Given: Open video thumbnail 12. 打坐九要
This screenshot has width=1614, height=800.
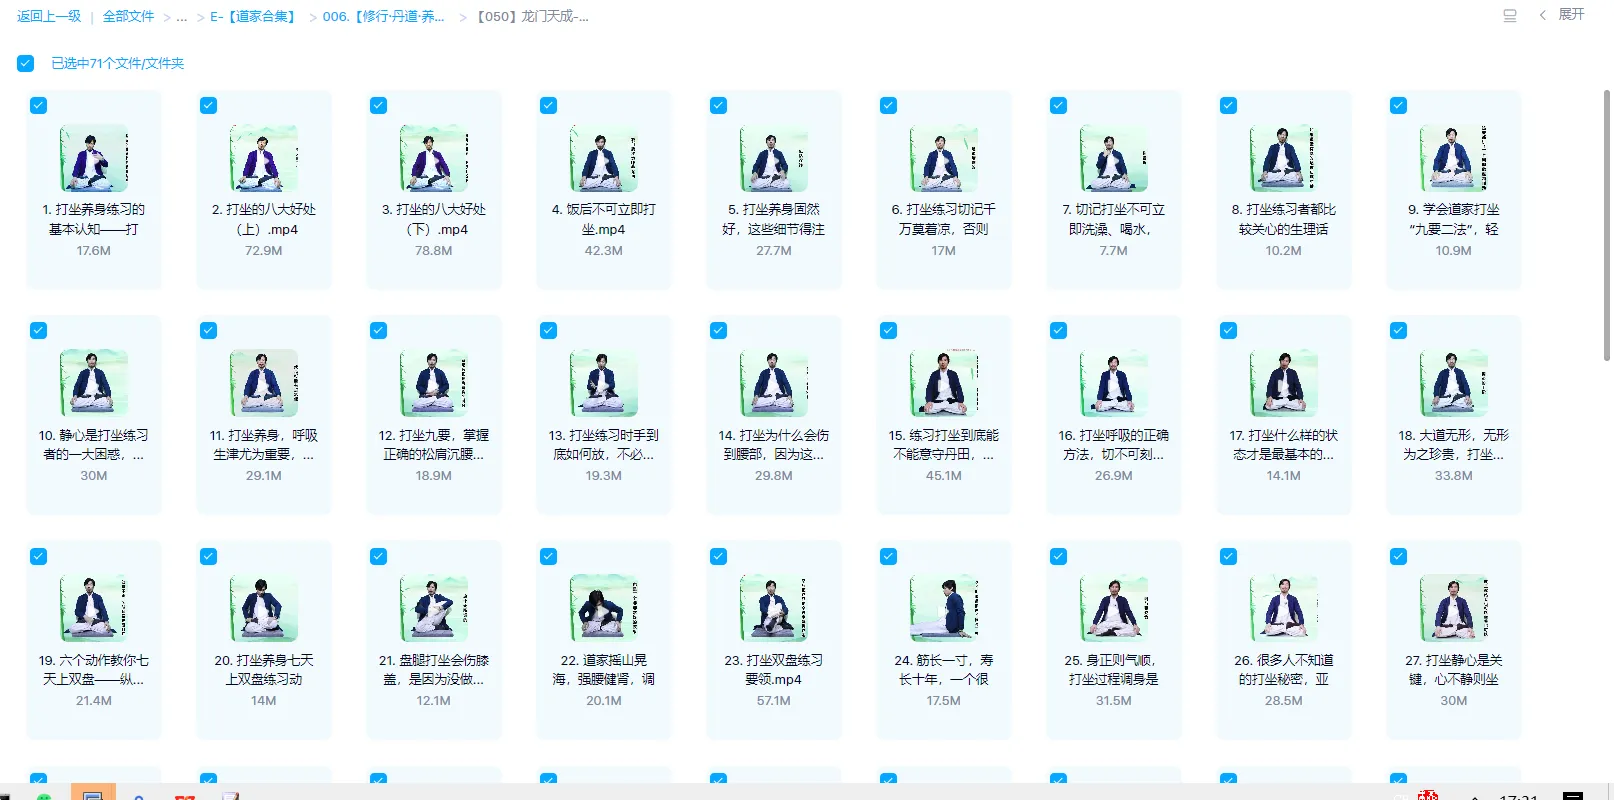Looking at the screenshot, I should coord(434,383).
